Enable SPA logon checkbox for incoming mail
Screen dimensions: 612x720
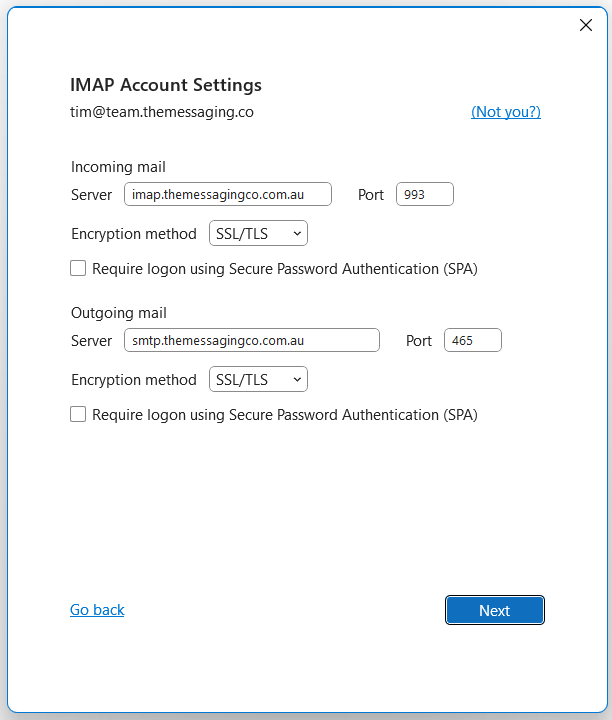tap(78, 268)
